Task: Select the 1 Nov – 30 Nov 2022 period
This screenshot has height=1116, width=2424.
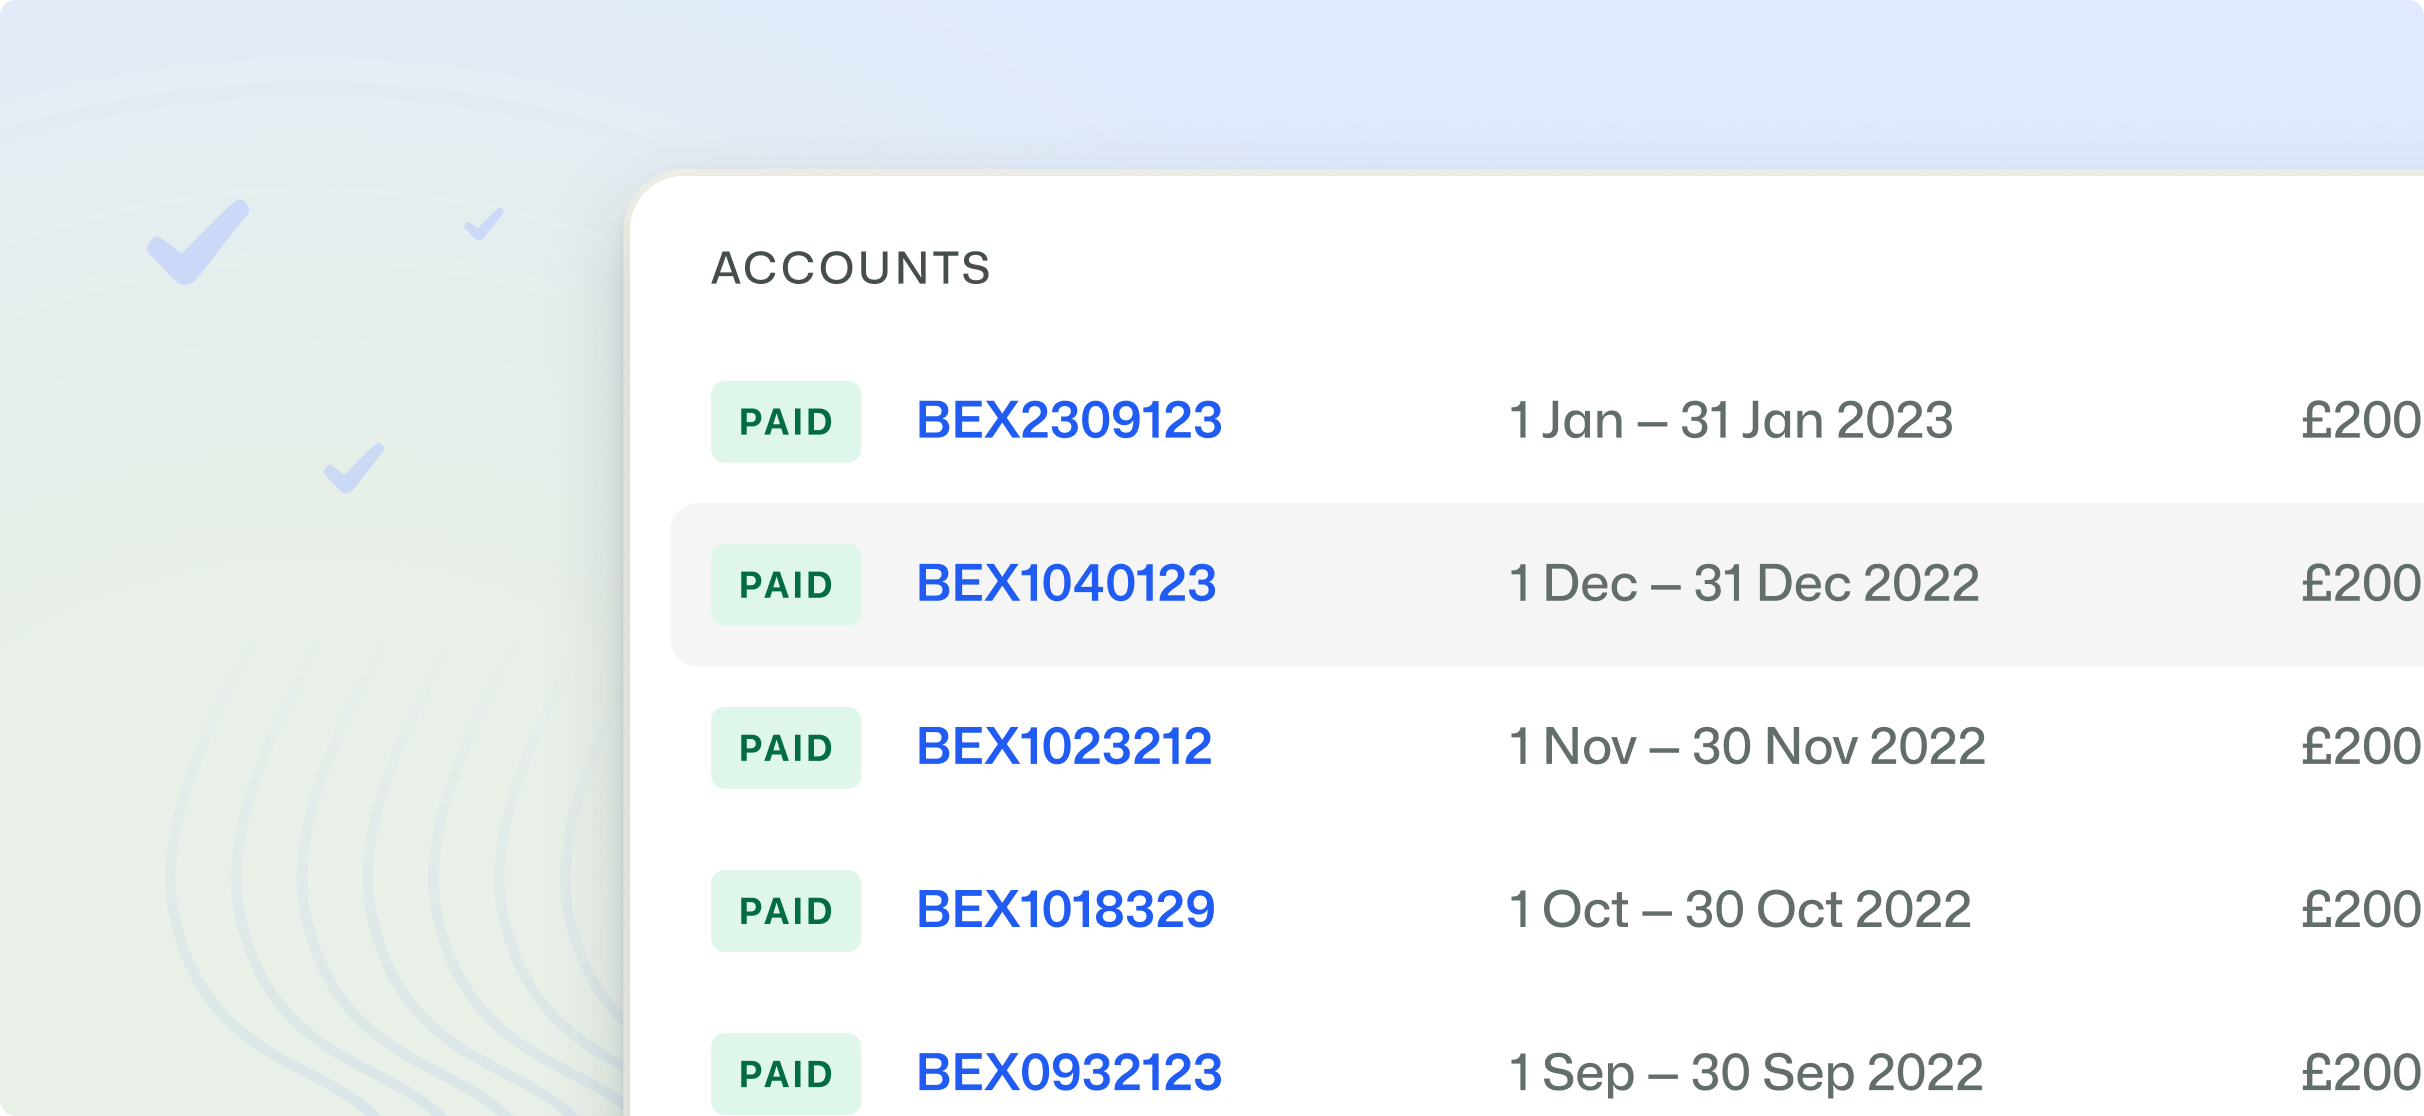Action: pos(1746,747)
